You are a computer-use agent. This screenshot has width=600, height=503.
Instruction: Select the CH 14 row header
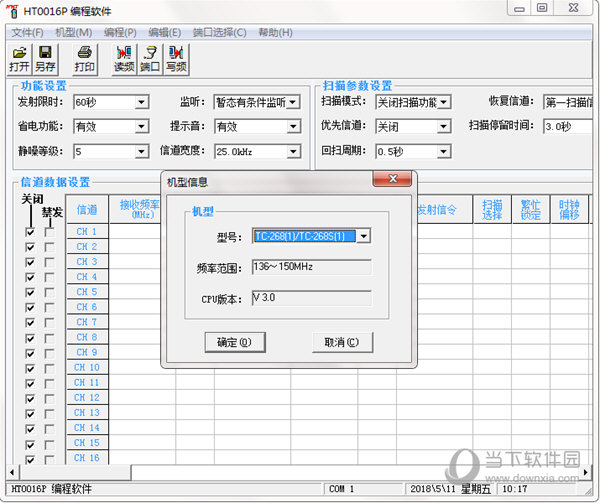pyautogui.click(x=87, y=428)
